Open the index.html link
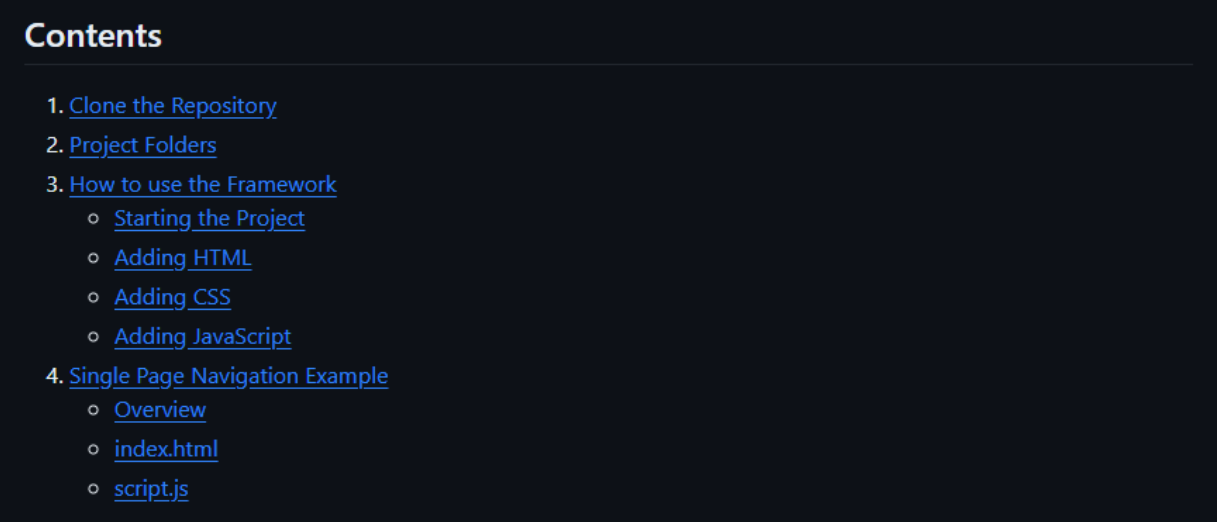The height and width of the screenshot is (522, 1217). tap(166, 449)
